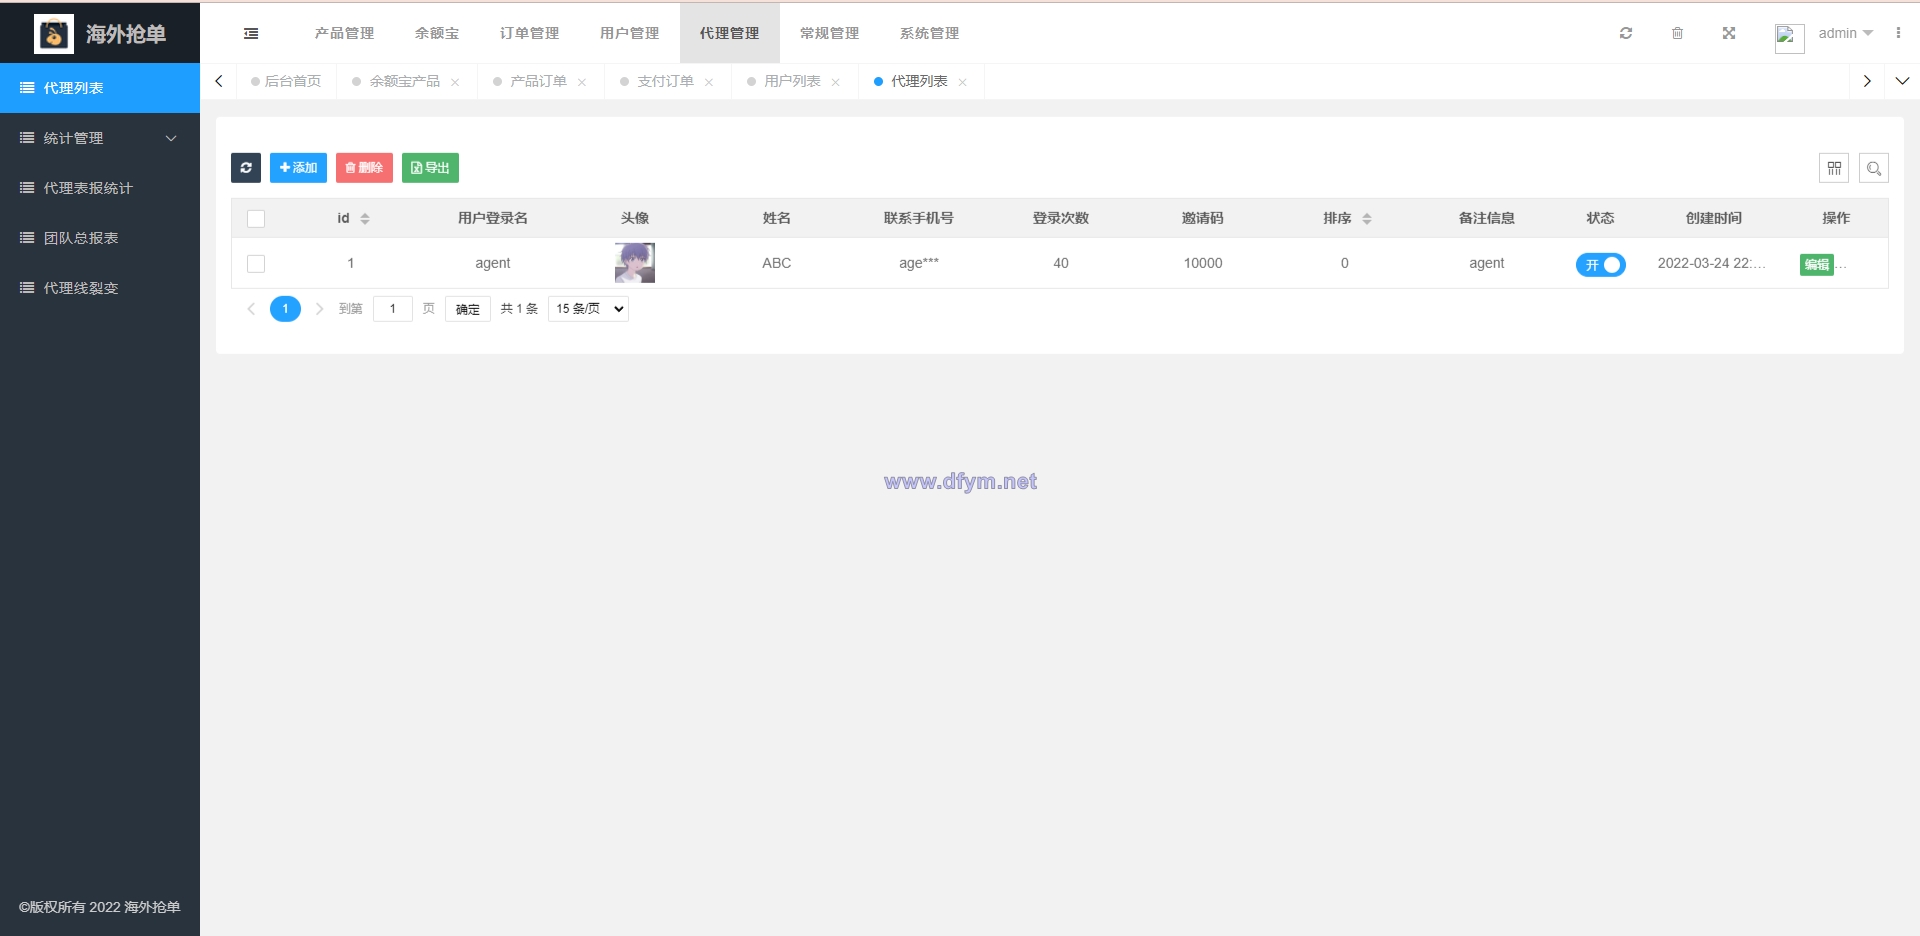The width and height of the screenshot is (1920, 936).
Task: Open 系统管理 top menu
Action: click(929, 33)
